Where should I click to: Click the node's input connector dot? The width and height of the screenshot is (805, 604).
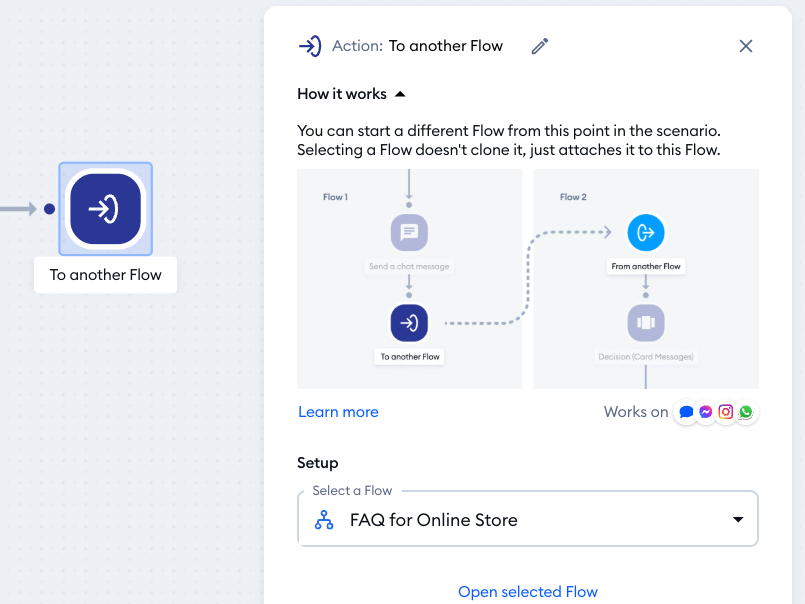click(x=49, y=209)
